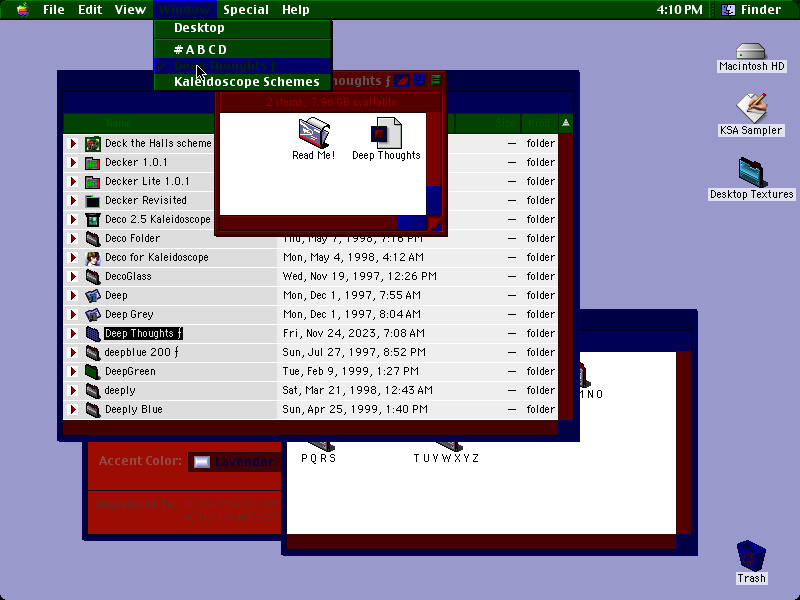800x600 pixels.
Task: Choose checked Deep Thoughts ƒ in Window menu
Action: [x=243, y=66]
